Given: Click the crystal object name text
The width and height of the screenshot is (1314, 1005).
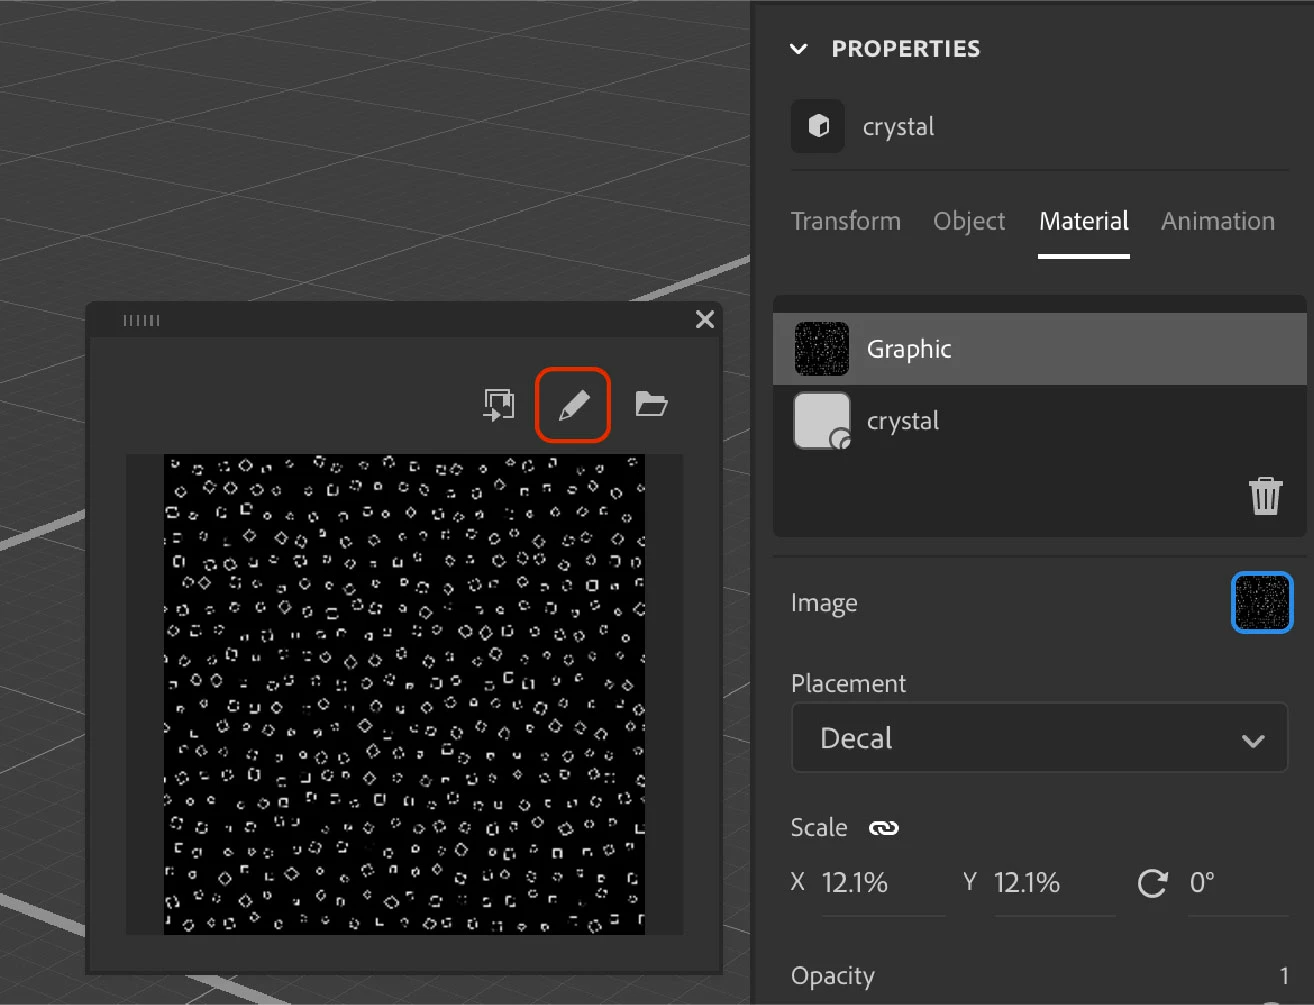Looking at the screenshot, I should click(x=898, y=127).
